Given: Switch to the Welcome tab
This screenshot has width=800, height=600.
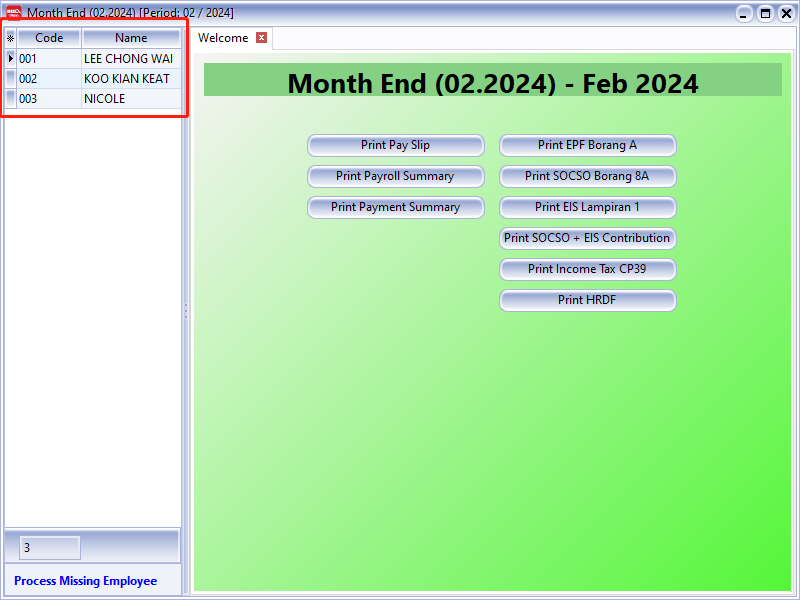Looking at the screenshot, I should (x=223, y=38).
